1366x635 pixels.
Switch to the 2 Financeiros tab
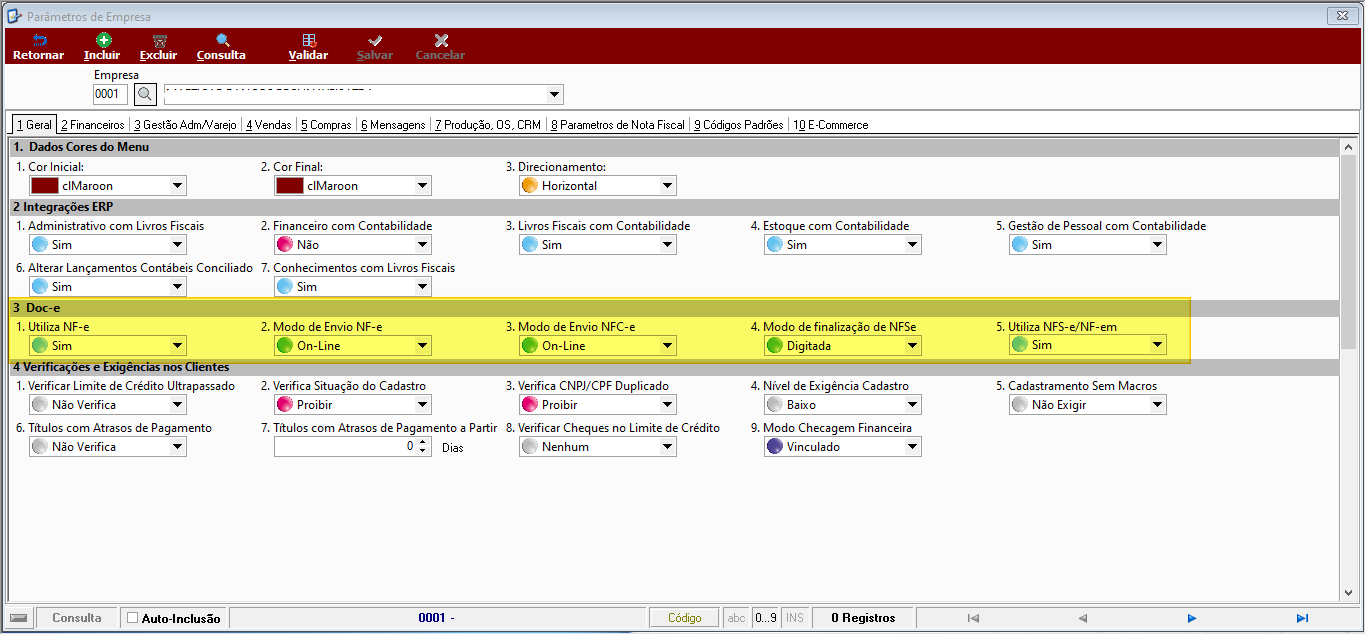pos(93,125)
